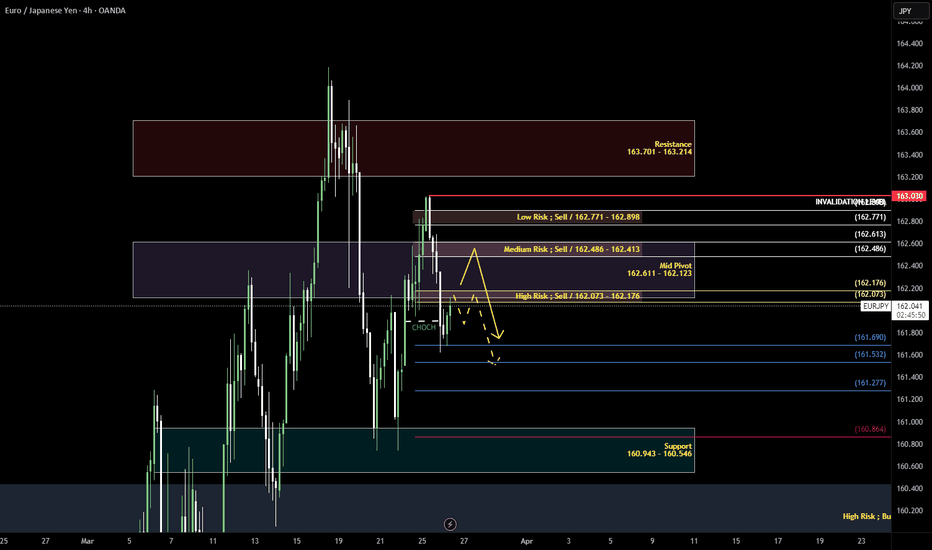Select the High Risk Sell 162.073 - 162.176 label
This screenshot has width=932, height=550.
point(577,296)
